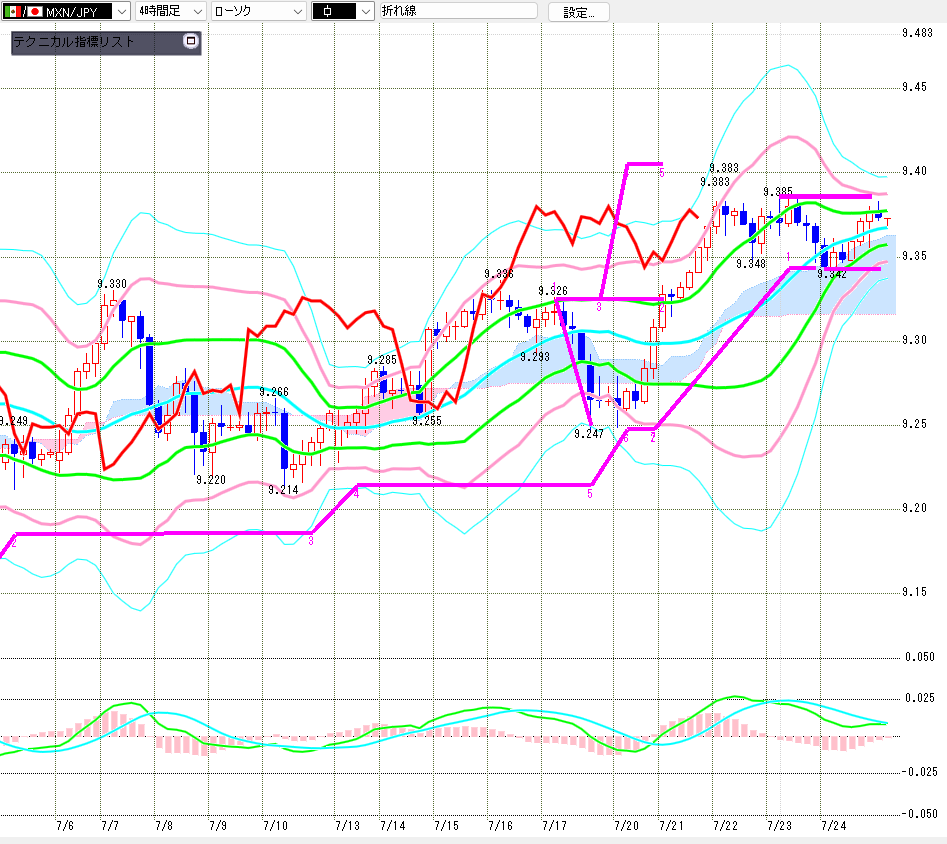
Task: Click the 9.385 high price label
Action: coord(778,192)
